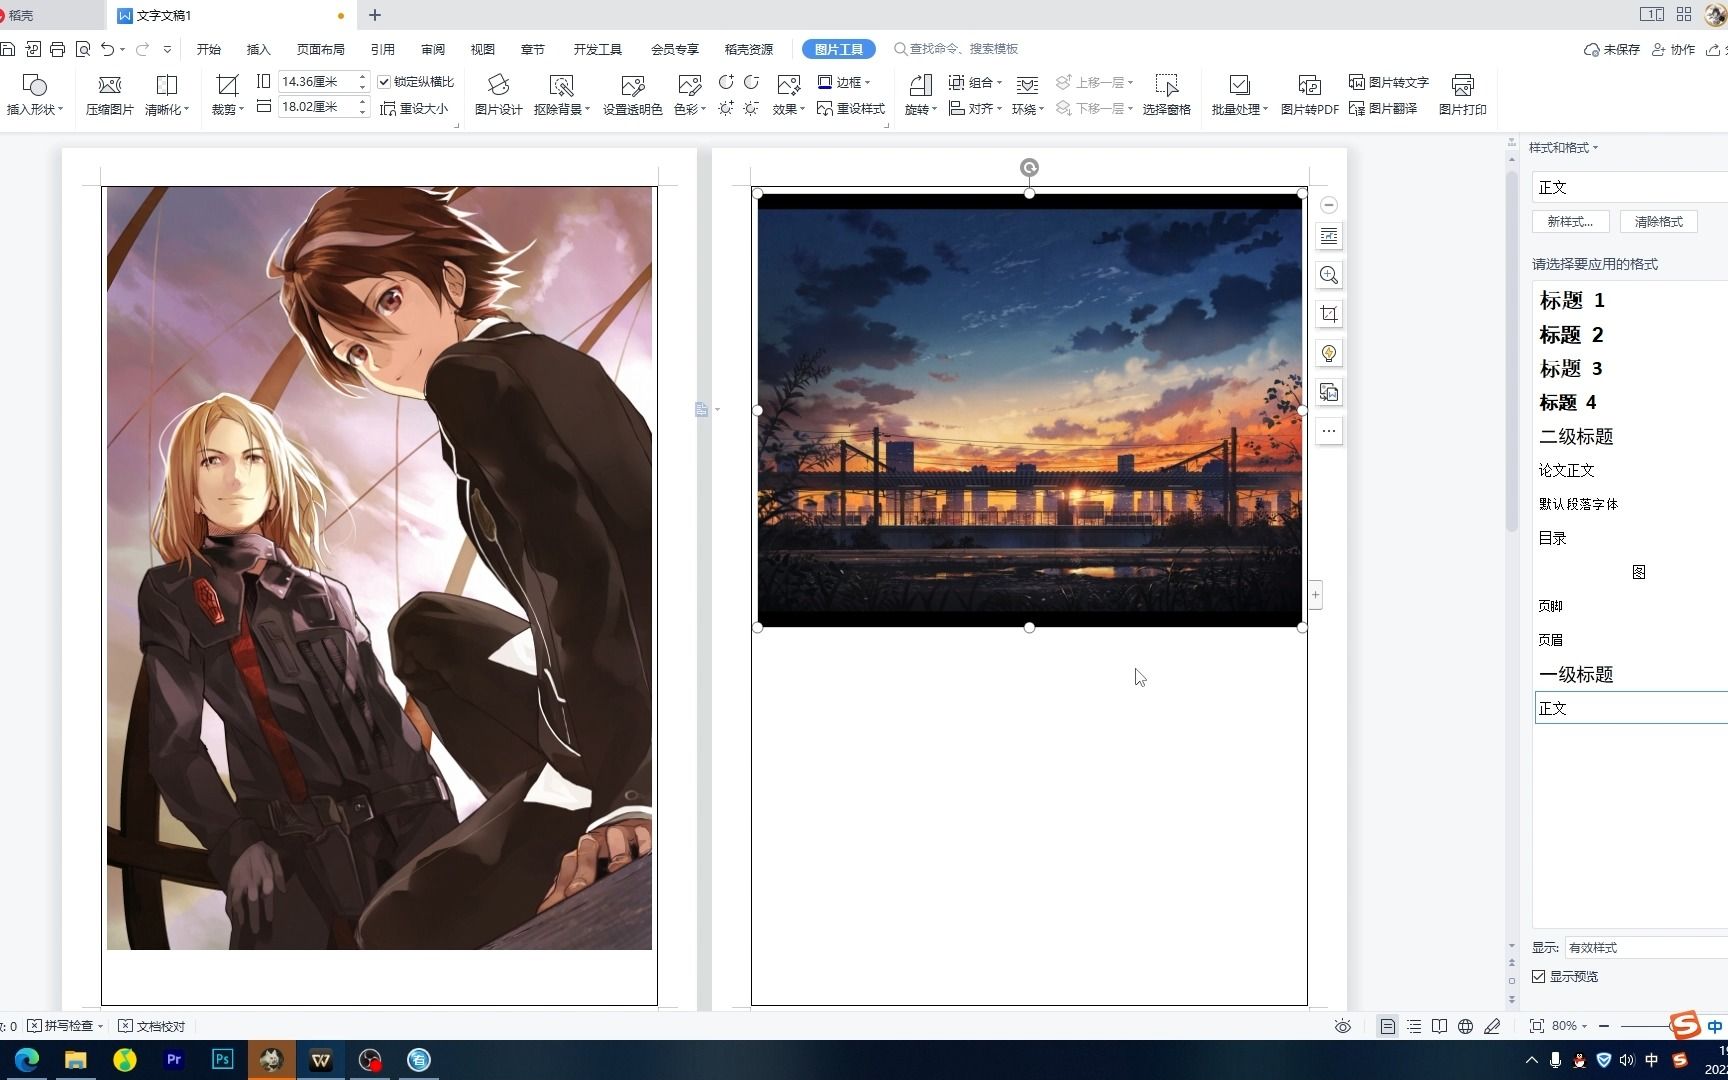
Task: Open the 视图 ribbon tab
Action: click(x=483, y=49)
